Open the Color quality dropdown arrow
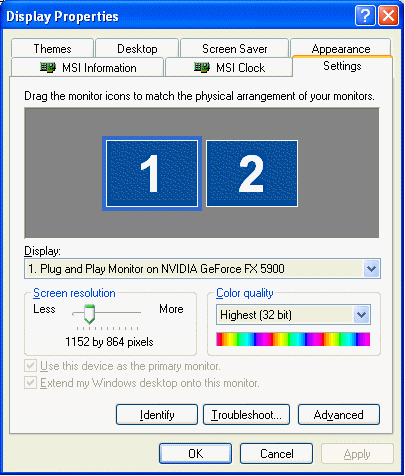This screenshot has height=476, width=405. (x=361, y=315)
